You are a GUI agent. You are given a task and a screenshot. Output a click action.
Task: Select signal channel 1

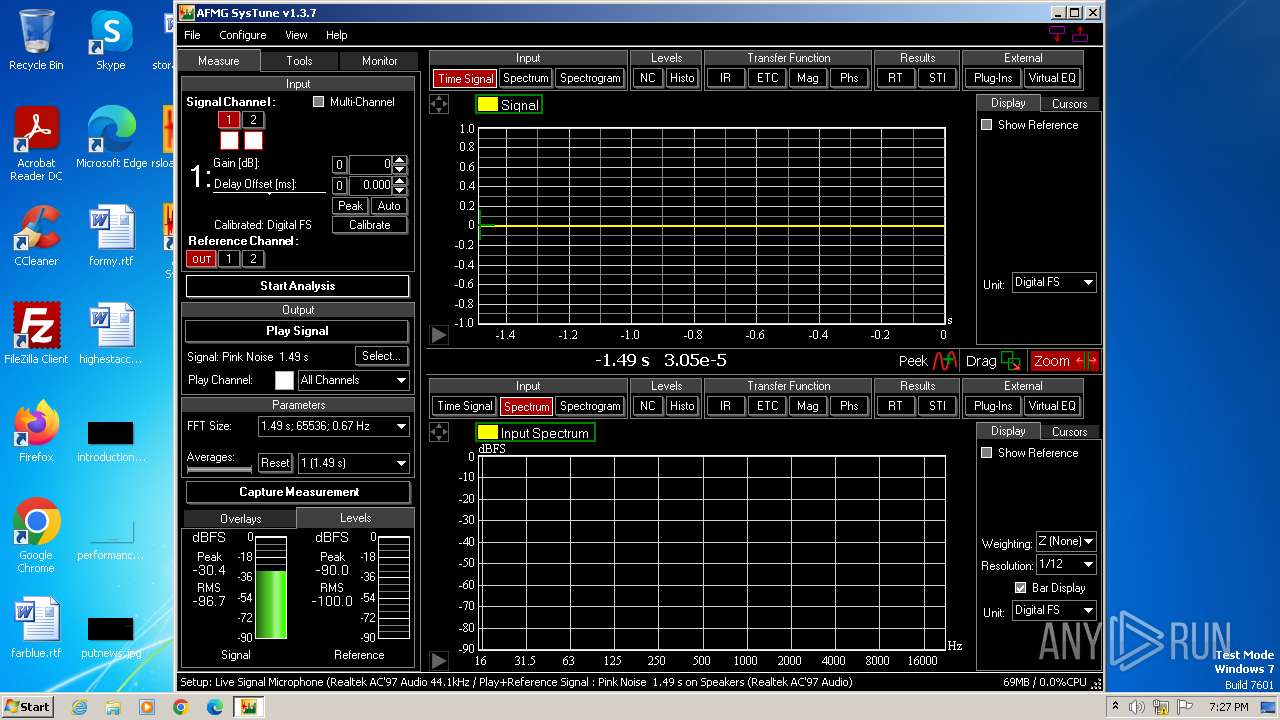(229, 120)
